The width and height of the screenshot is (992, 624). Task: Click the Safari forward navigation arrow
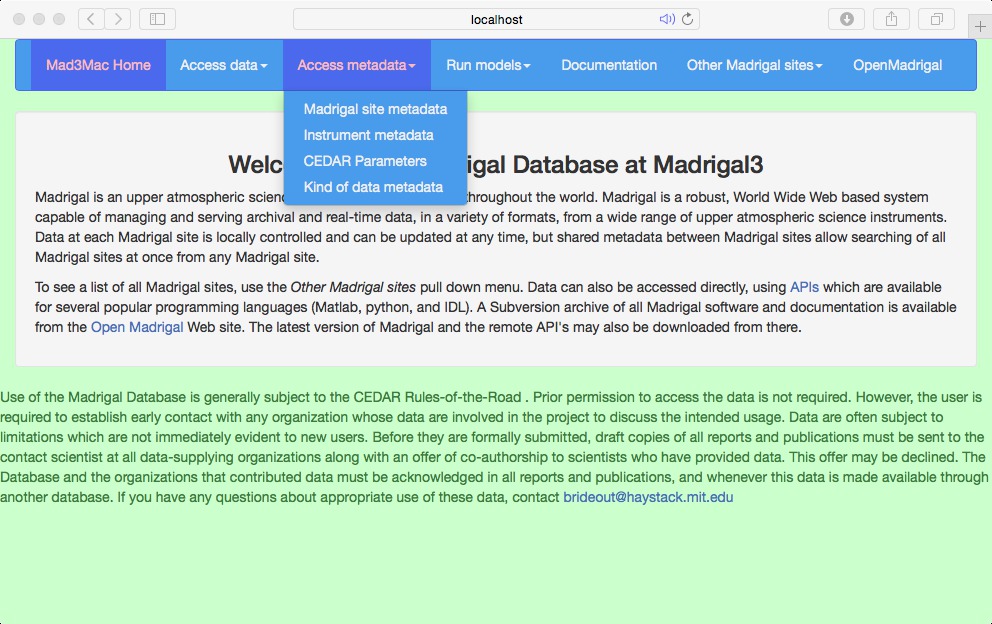point(117,19)
